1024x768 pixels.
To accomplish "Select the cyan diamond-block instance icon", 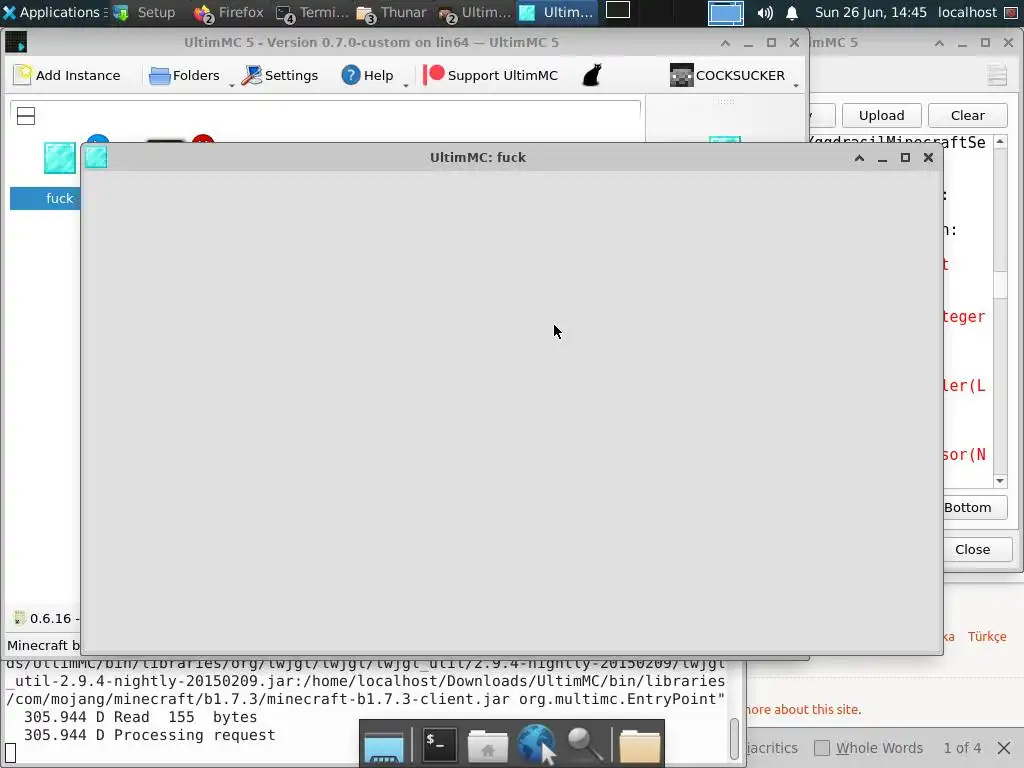I will 59,157.
